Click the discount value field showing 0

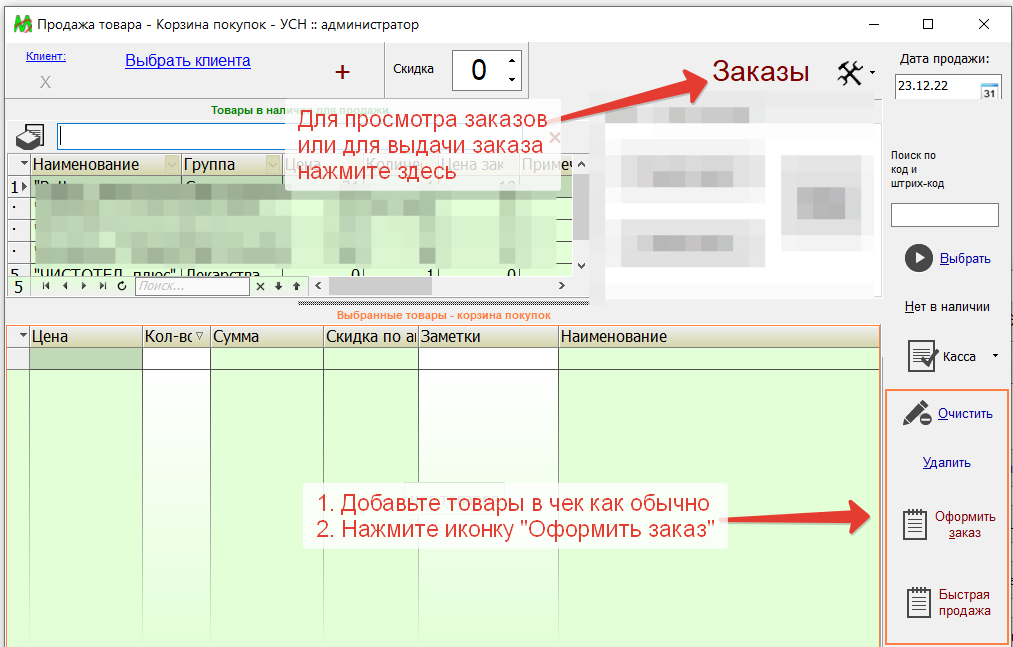pyautogui.click(x=479, y=70)
